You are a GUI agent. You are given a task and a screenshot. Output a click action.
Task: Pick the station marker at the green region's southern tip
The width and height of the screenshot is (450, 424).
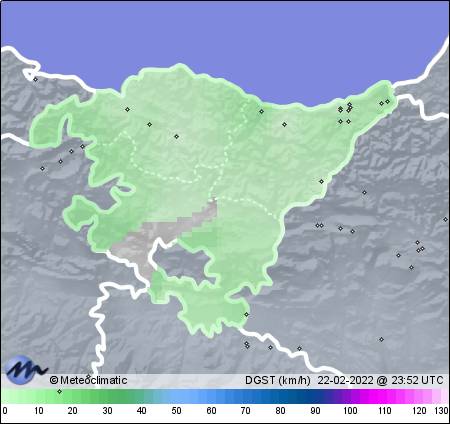pyautogui.click(x=246, y=314)
